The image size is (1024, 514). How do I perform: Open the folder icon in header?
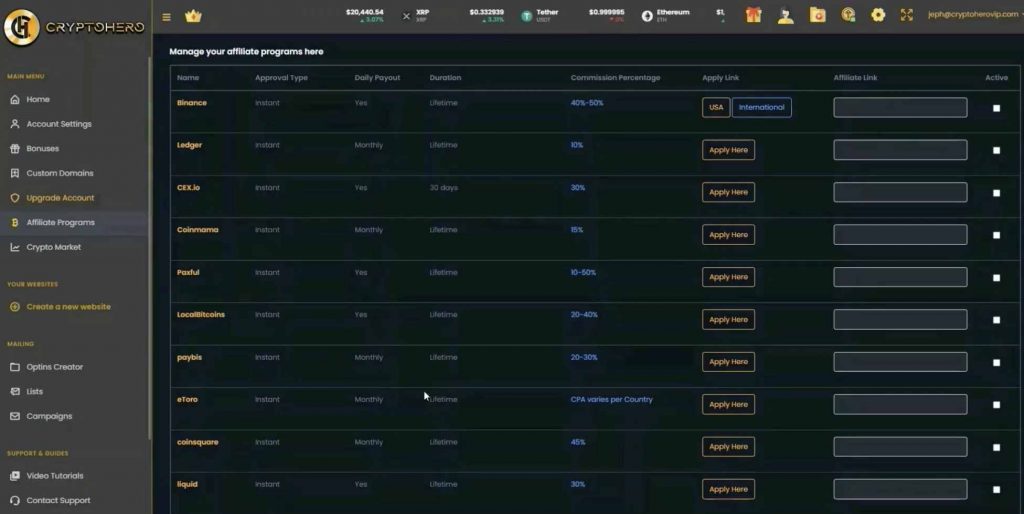coord(817,15)
